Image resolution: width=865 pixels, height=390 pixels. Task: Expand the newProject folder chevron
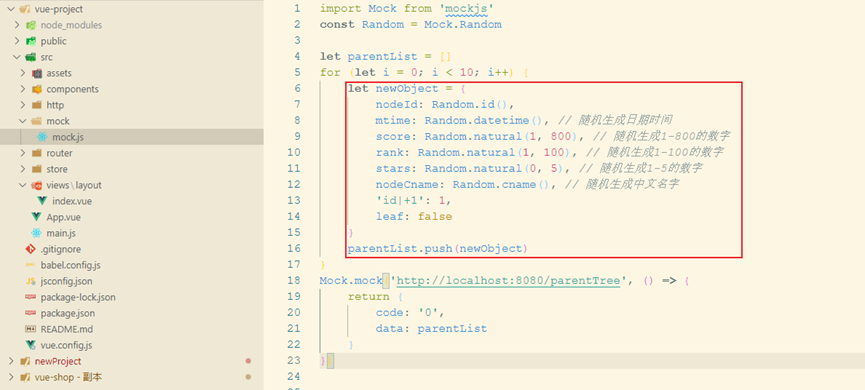pyautogui.click(x=11, y=361)
